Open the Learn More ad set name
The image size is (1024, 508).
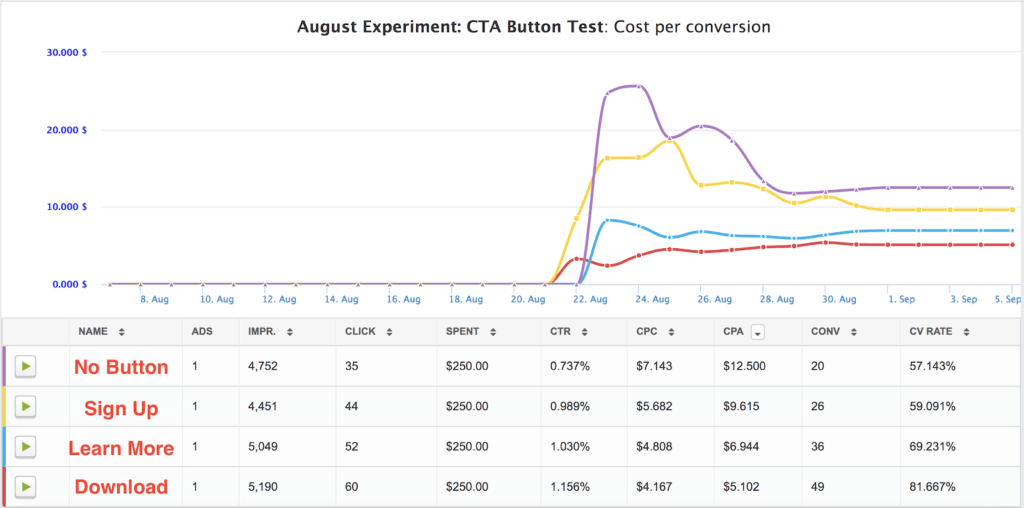pyautogui.click(x=121, y=447)
